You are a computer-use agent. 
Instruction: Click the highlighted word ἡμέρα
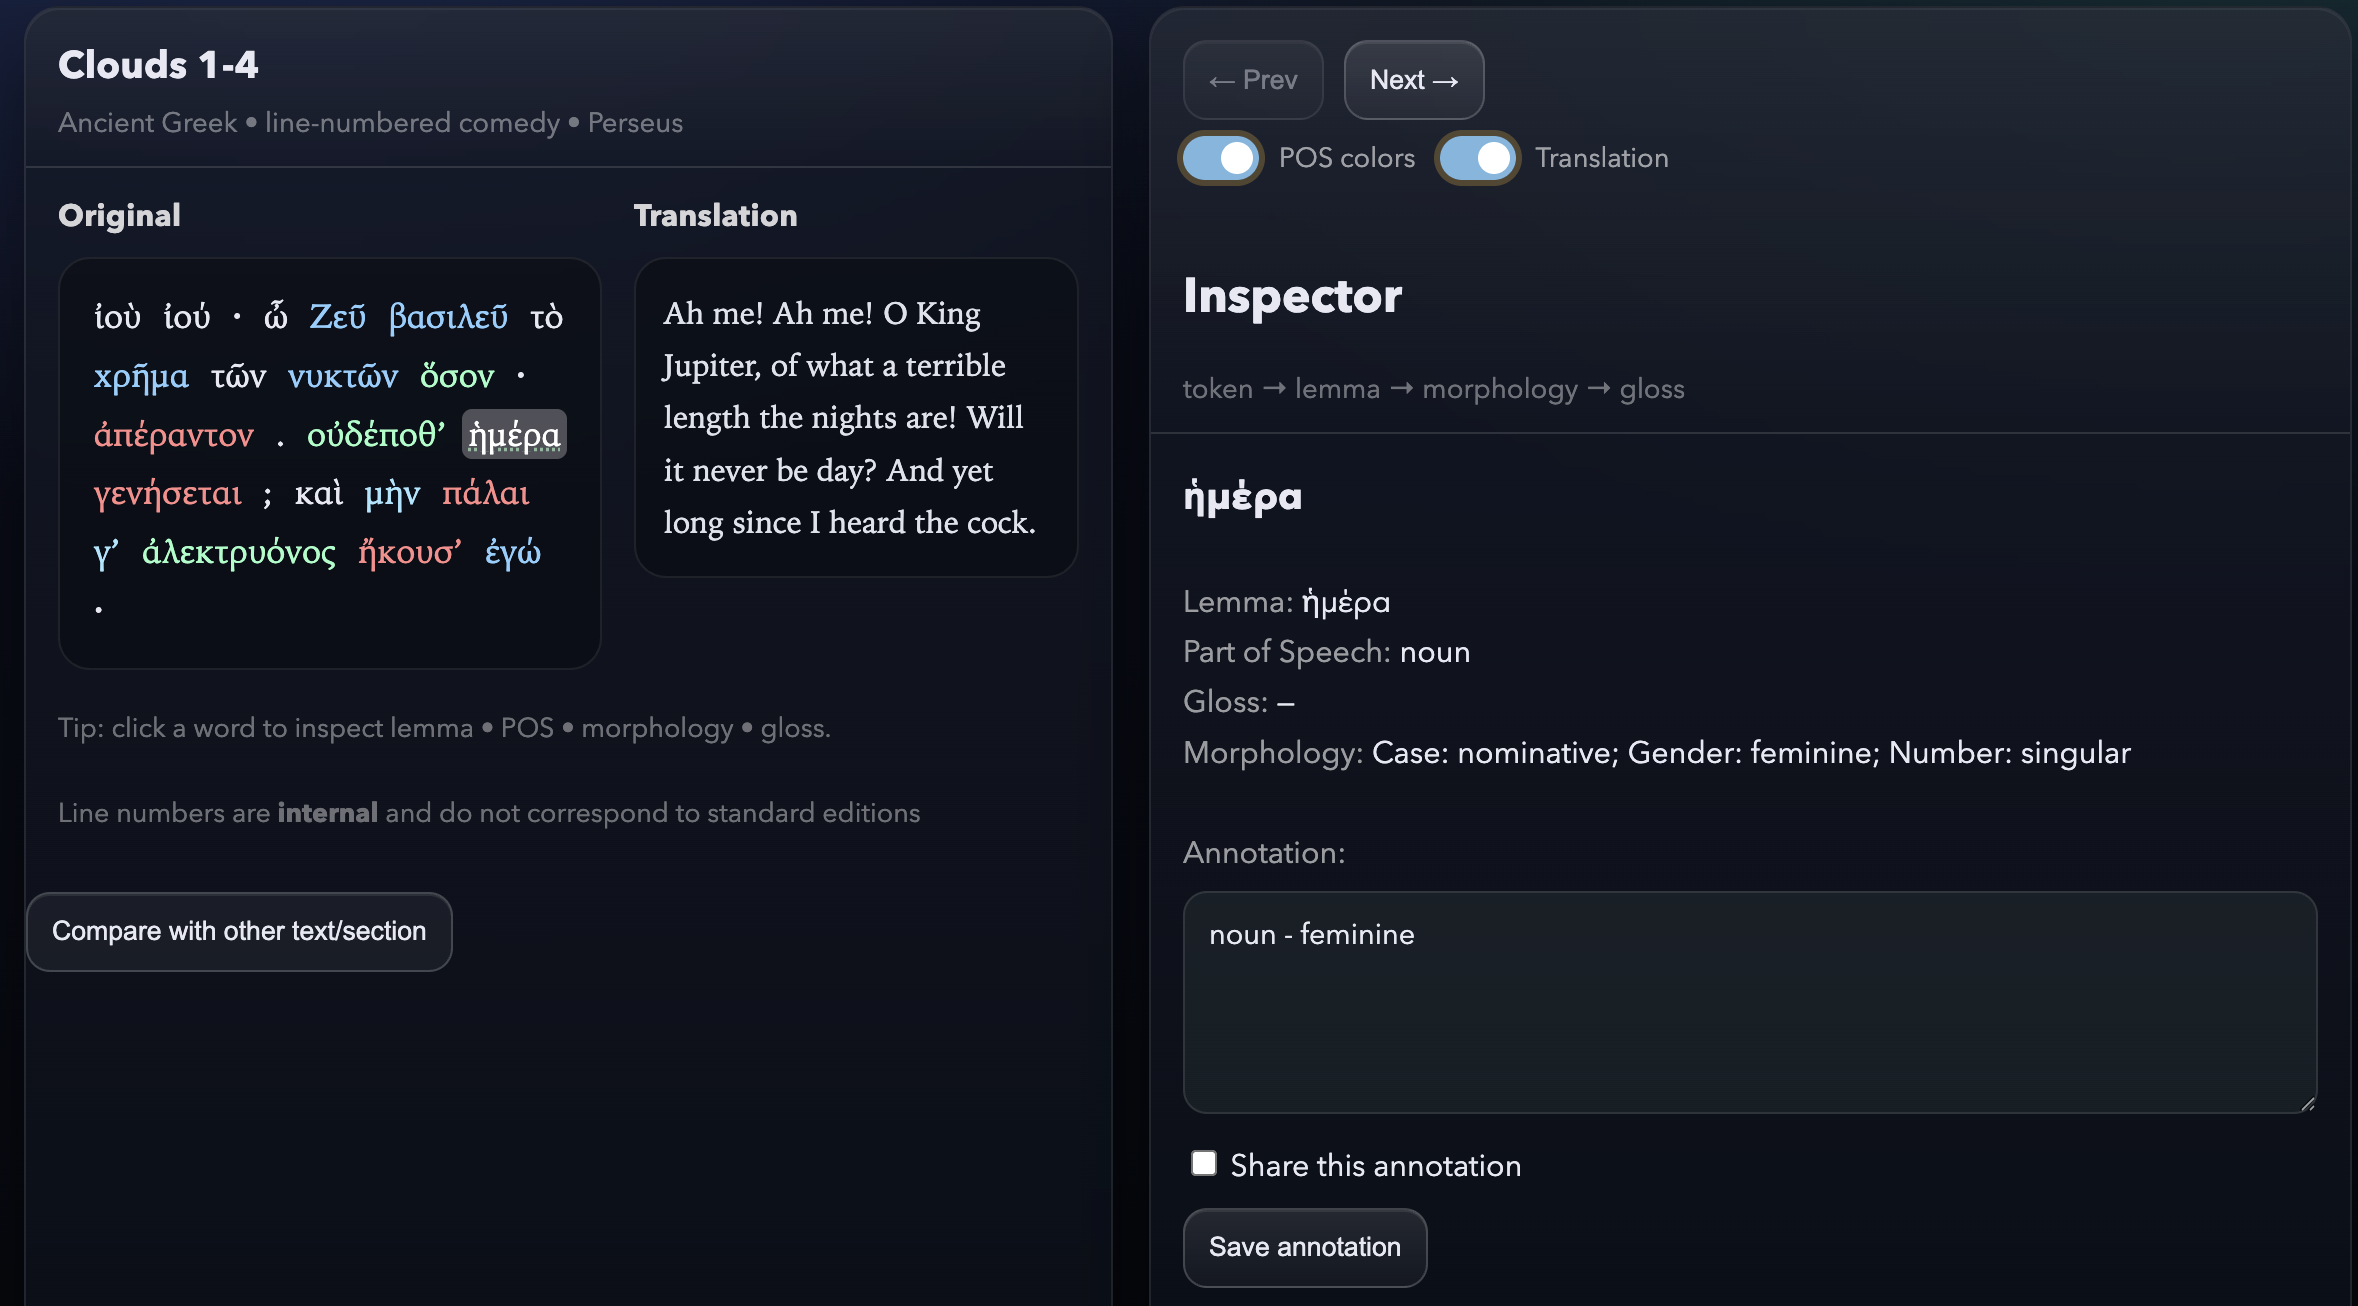(515, 434)
